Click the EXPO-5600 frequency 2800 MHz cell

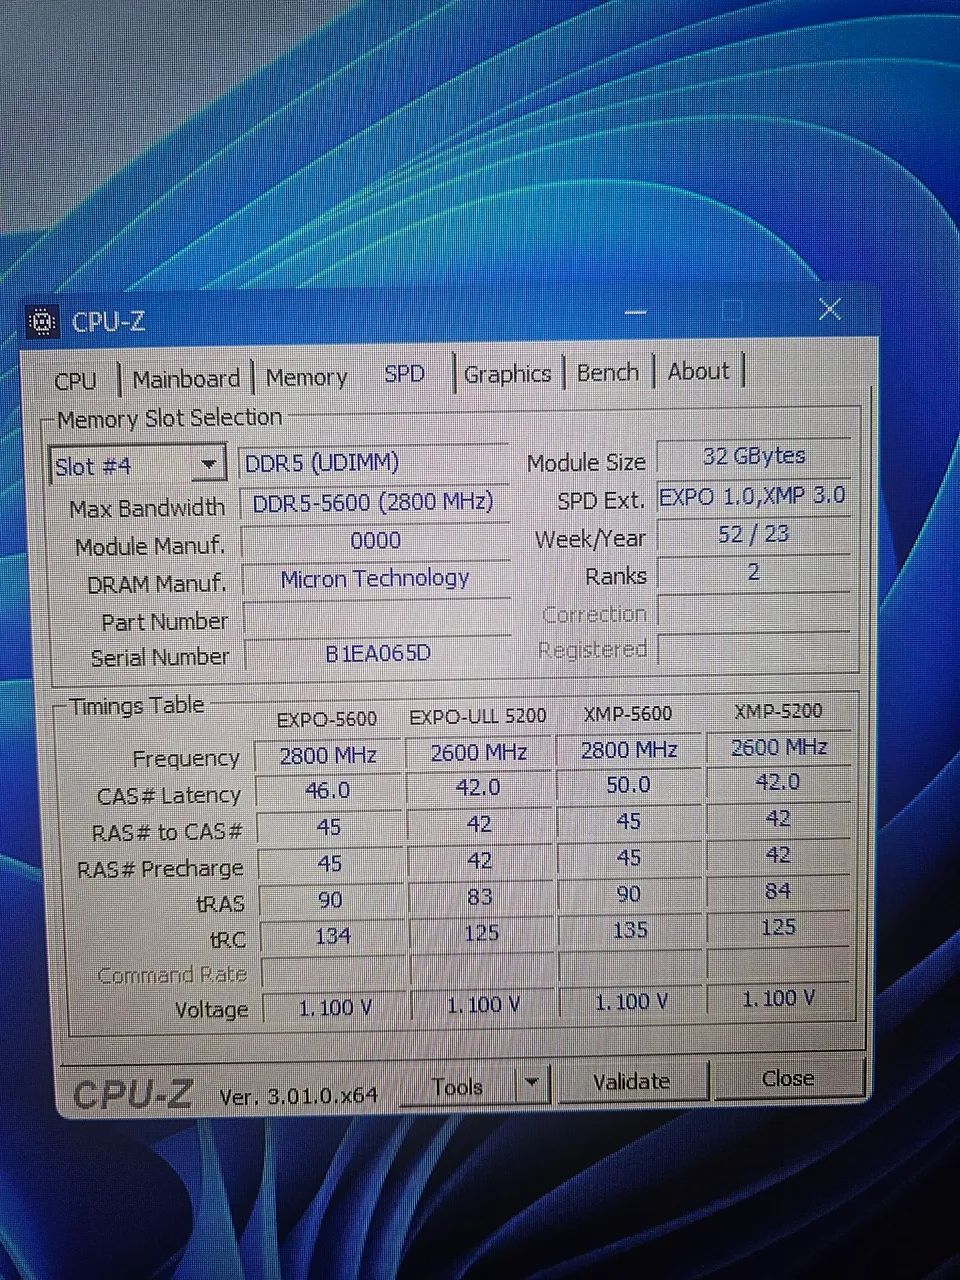point(328,756)
